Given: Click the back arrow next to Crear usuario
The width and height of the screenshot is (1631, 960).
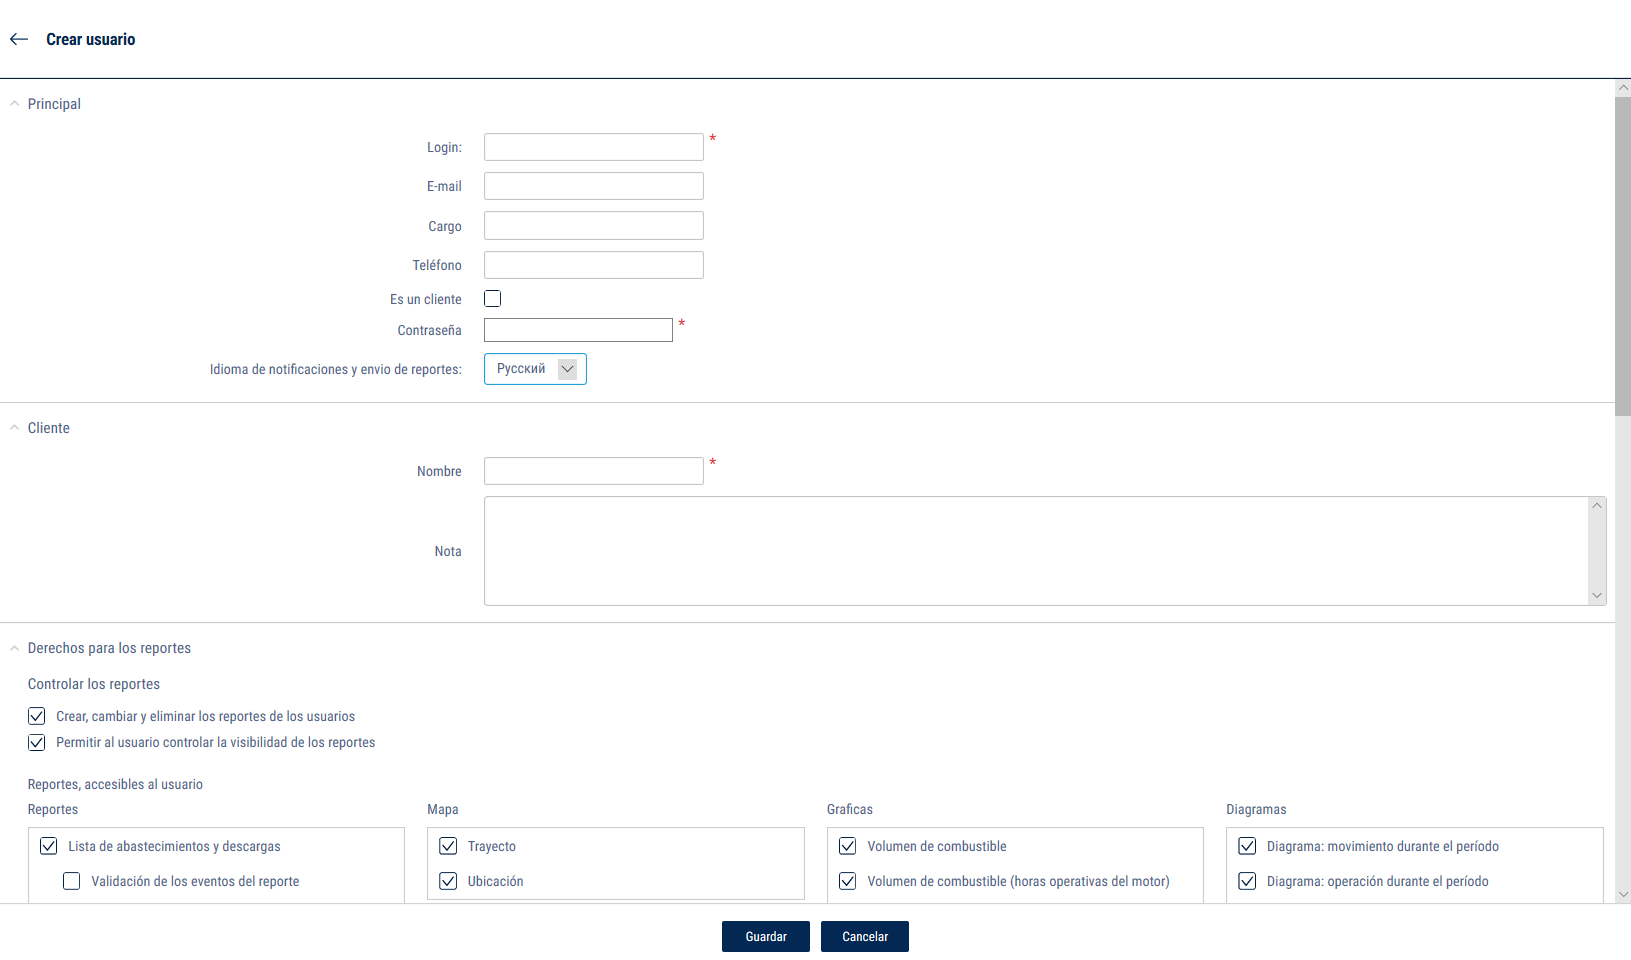Looking at the screenshot, I should [19, 39].
